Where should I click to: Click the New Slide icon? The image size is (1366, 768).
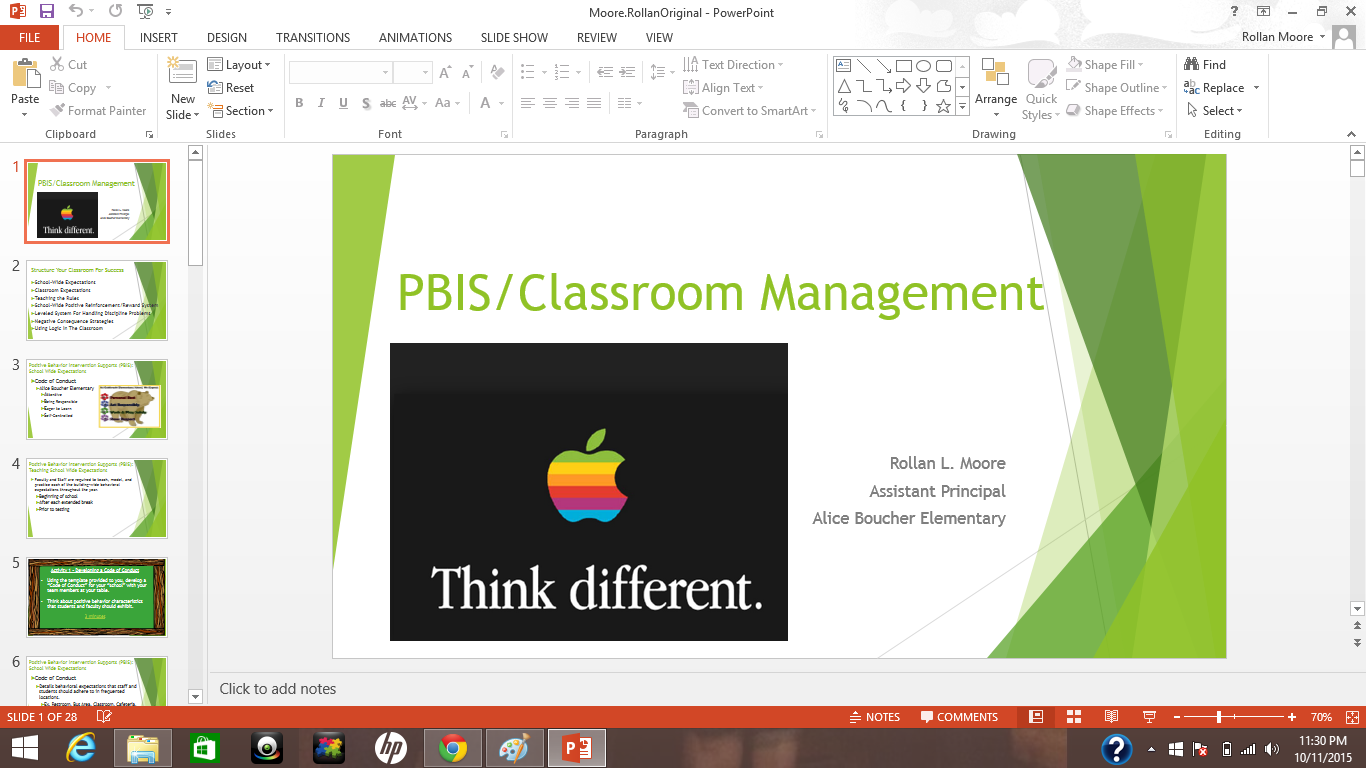[x=183, y=73]
